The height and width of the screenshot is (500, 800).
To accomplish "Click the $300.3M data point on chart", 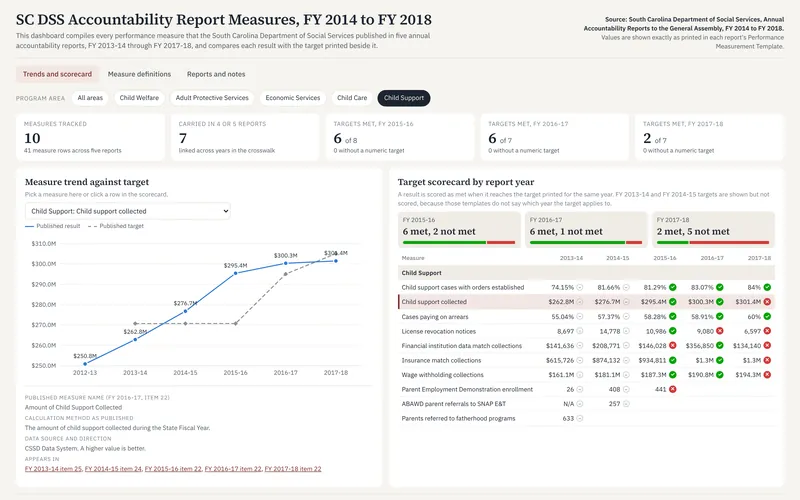I will (x=286, y=263).
